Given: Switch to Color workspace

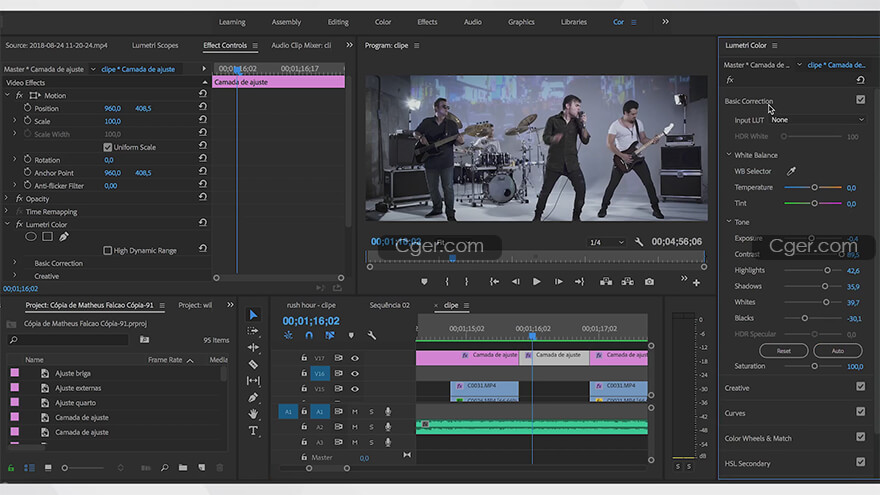Looking at the screenshot, I should coord(383,22).
